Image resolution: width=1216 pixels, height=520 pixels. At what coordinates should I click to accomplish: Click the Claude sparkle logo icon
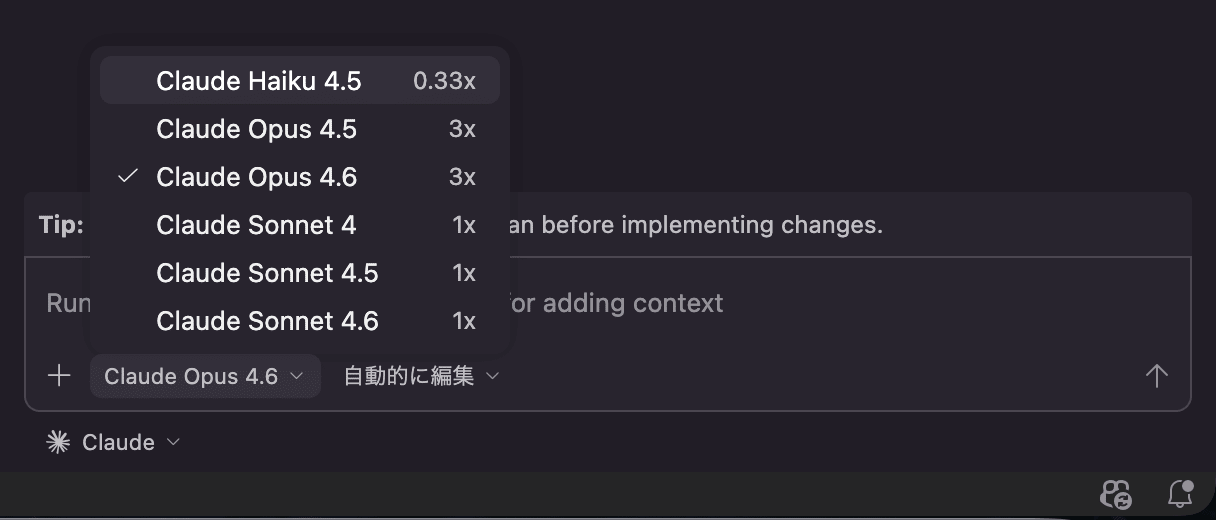[58, 442]
